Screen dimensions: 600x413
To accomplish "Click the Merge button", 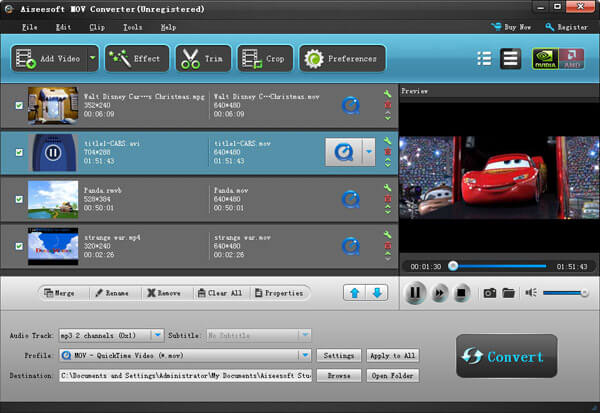I will click(60, 293).
